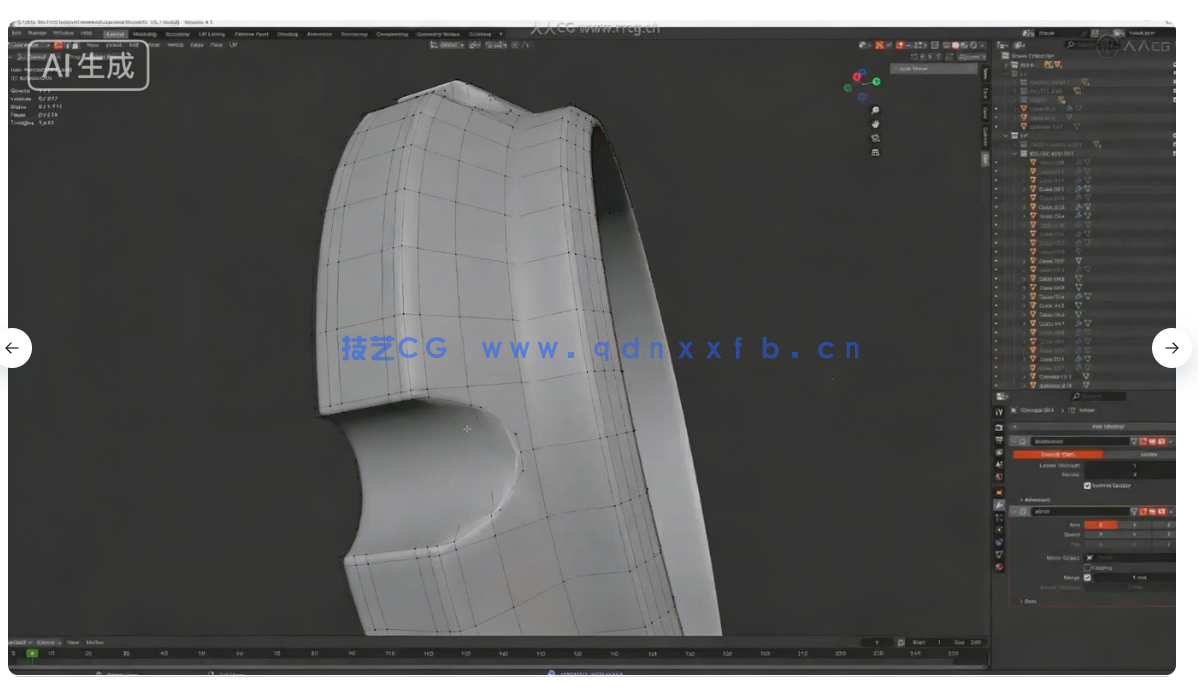Click the camera view icon in the viewport sidebar
This screenshot has height=697, width=1198.
point(874,138)
